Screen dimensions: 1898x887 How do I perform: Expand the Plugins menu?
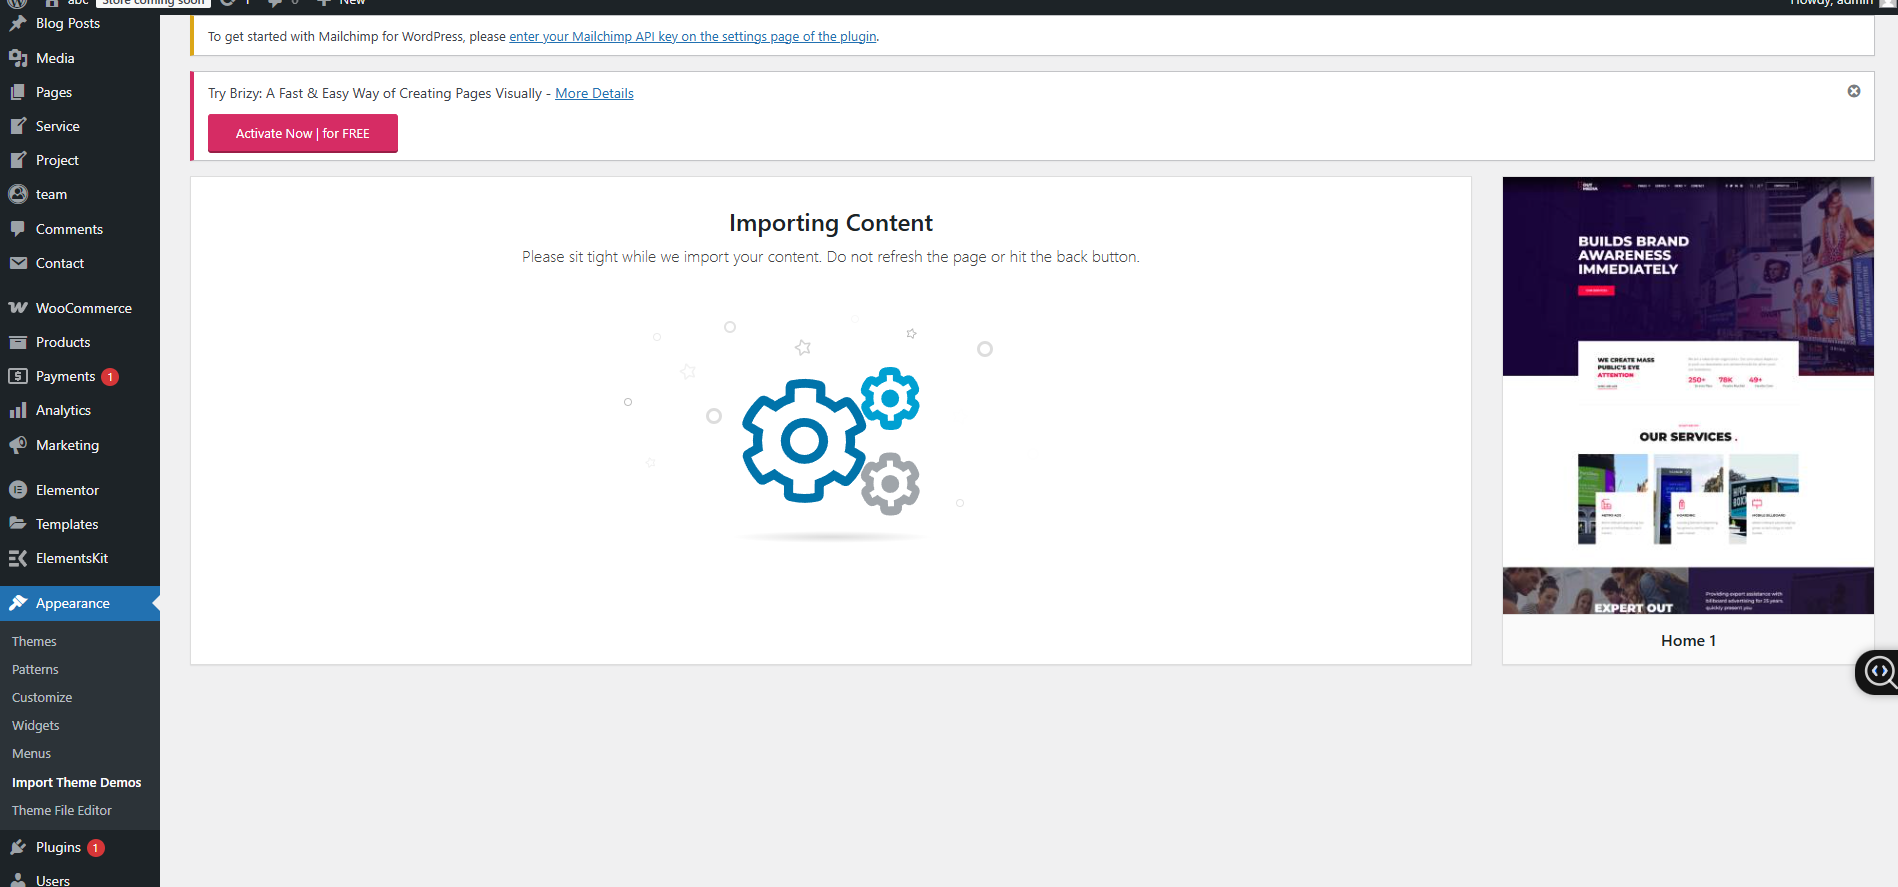[x=58, y=847]
